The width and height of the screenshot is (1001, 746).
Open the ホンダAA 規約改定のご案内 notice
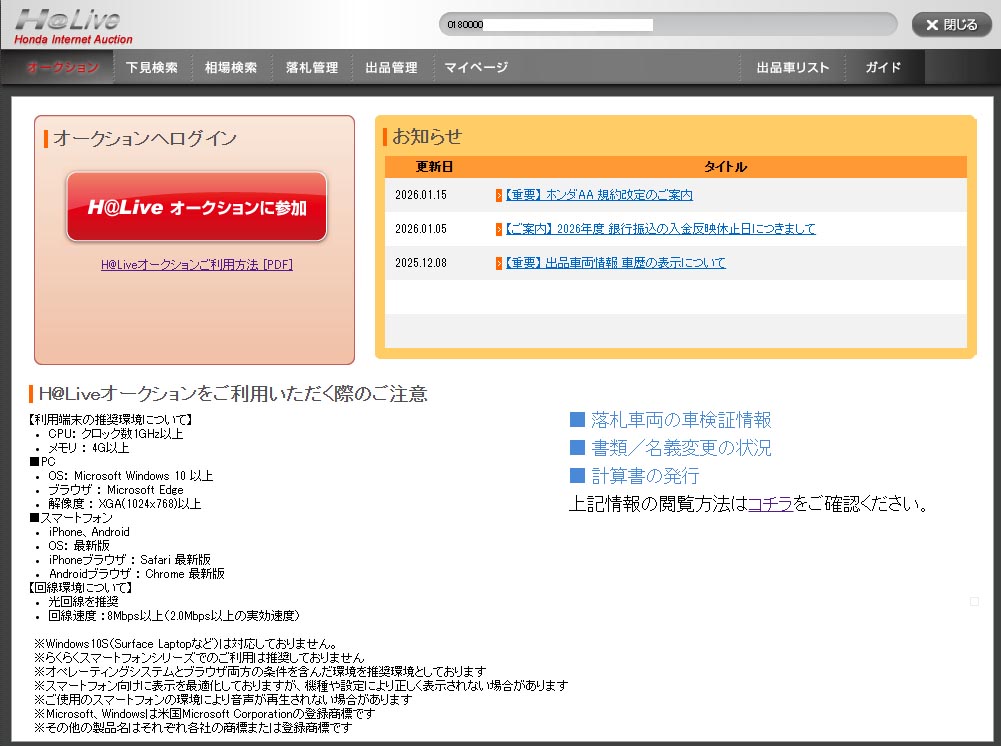point(598,195)
